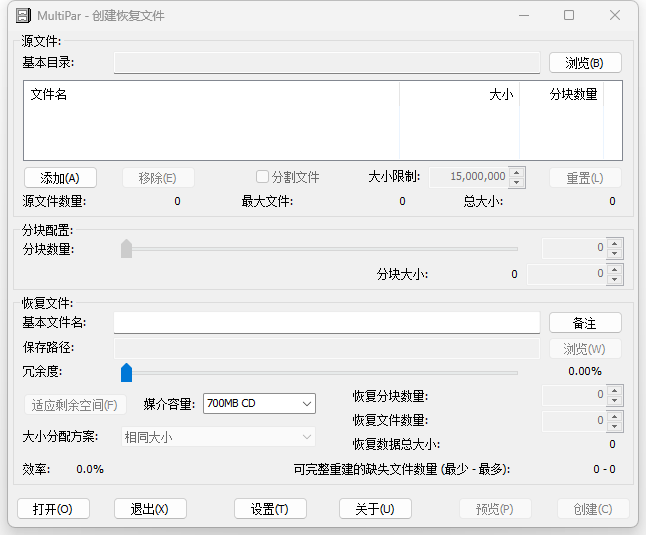646x535 pixels.
Task: Open 设置(T) settings
Action: pyautogui.click(x=270, y=509)
